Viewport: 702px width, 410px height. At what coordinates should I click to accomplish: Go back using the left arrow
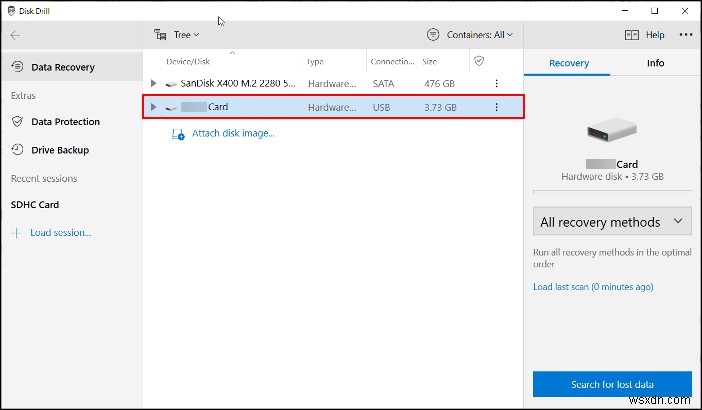tap(15, 35)
